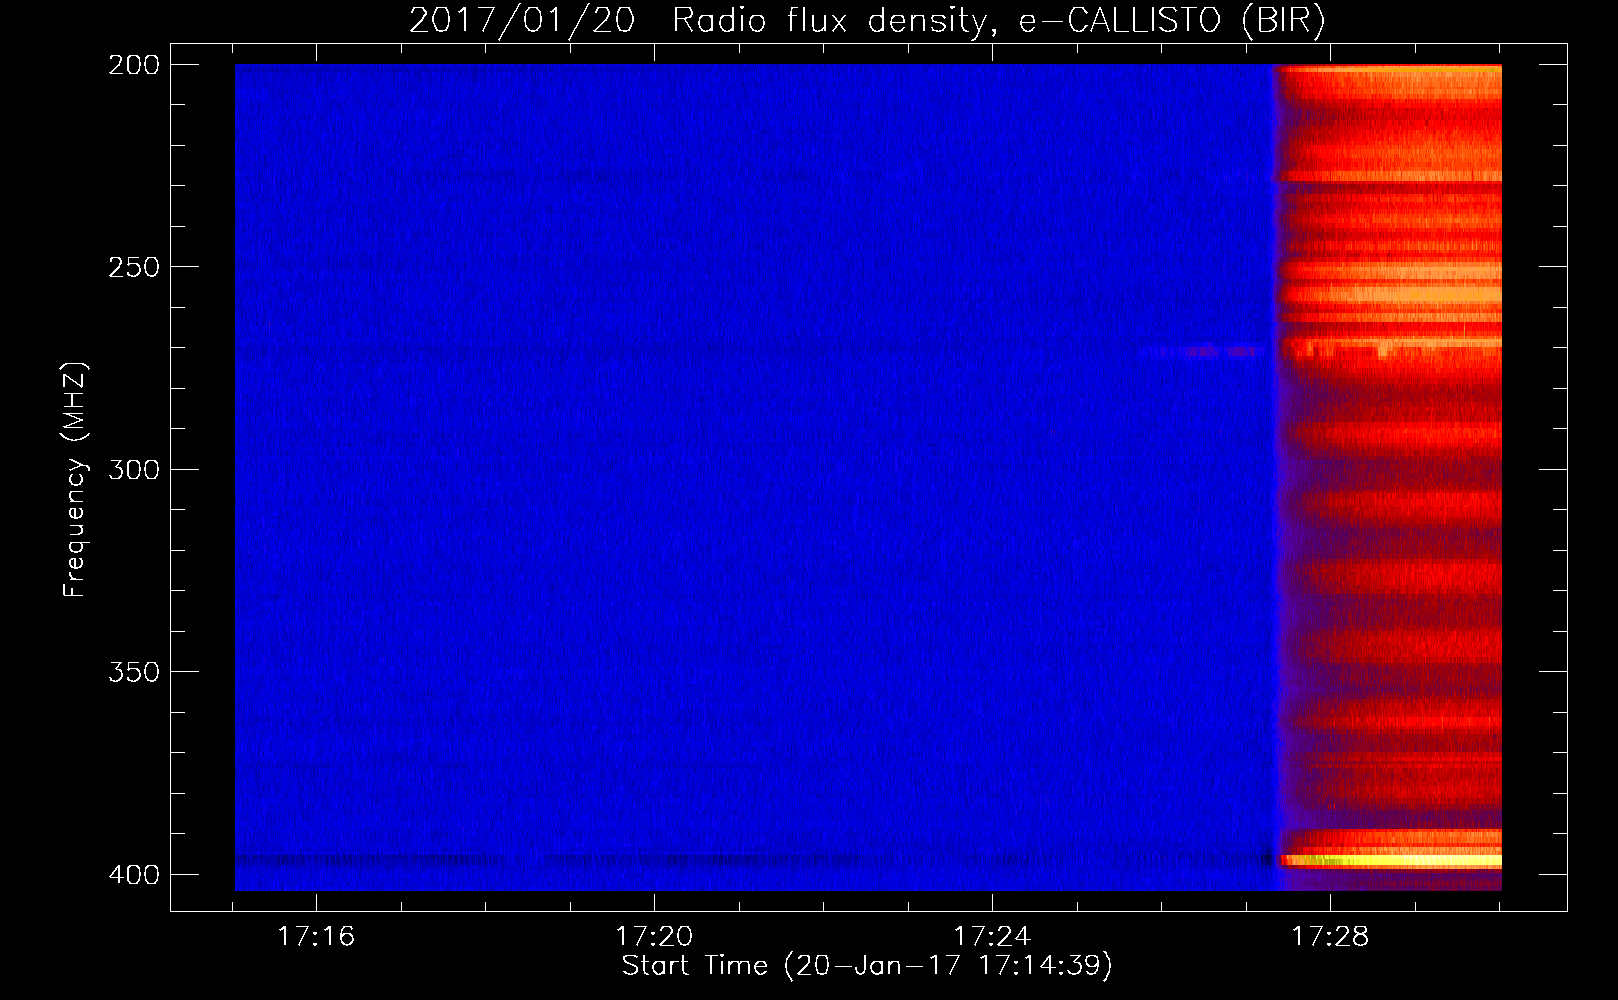This screenshot has height=1000, width=1618.
Task: Click the bright yellow emission band near 400 MHz
Action: click(x=1392, y=860)
